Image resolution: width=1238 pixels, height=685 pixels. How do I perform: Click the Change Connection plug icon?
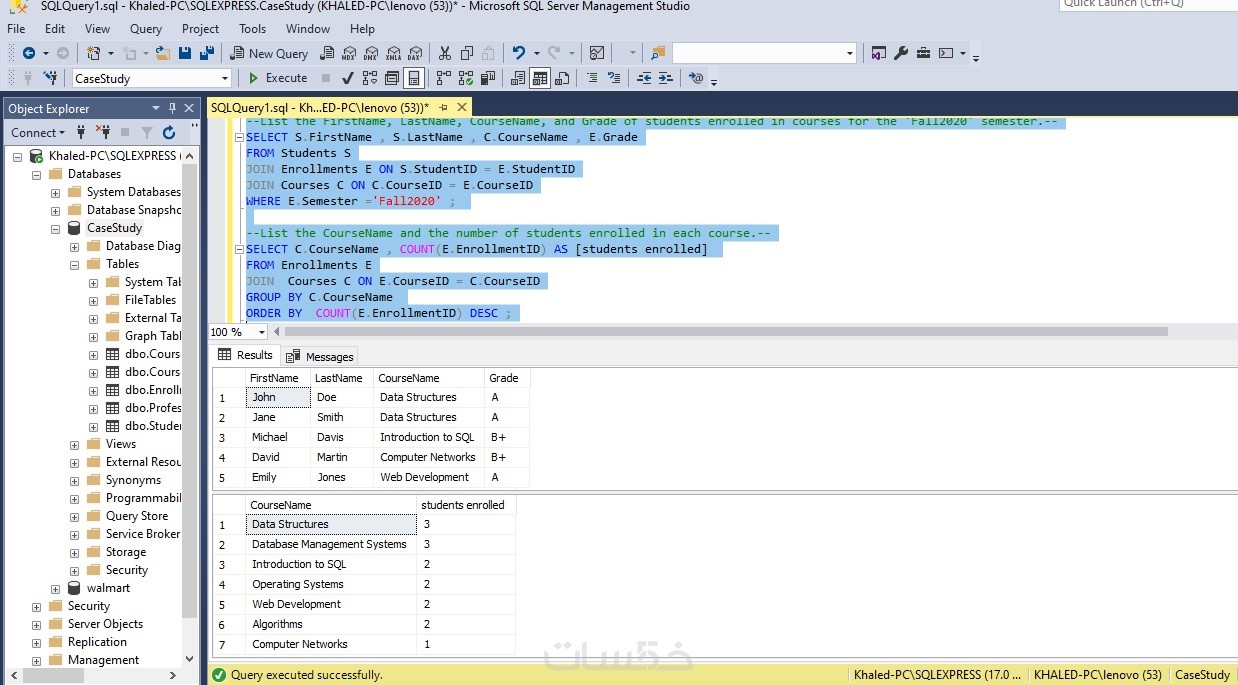coord(50,78)
